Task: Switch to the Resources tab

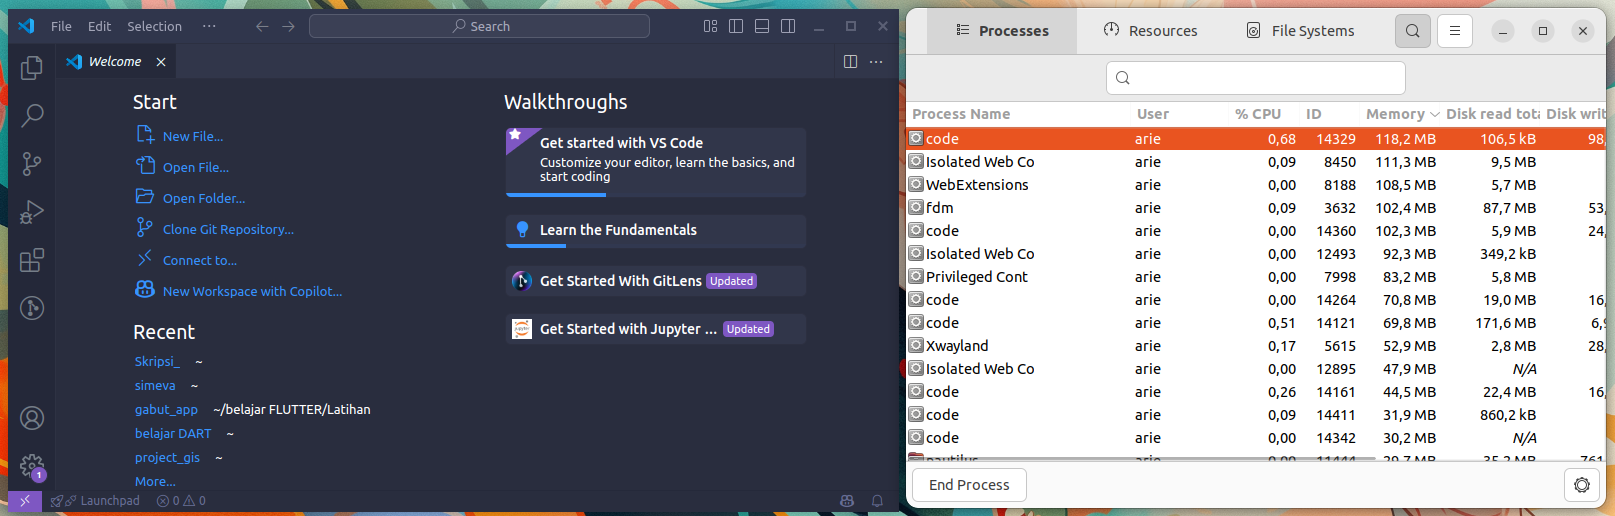Action: pos(1150,31)
